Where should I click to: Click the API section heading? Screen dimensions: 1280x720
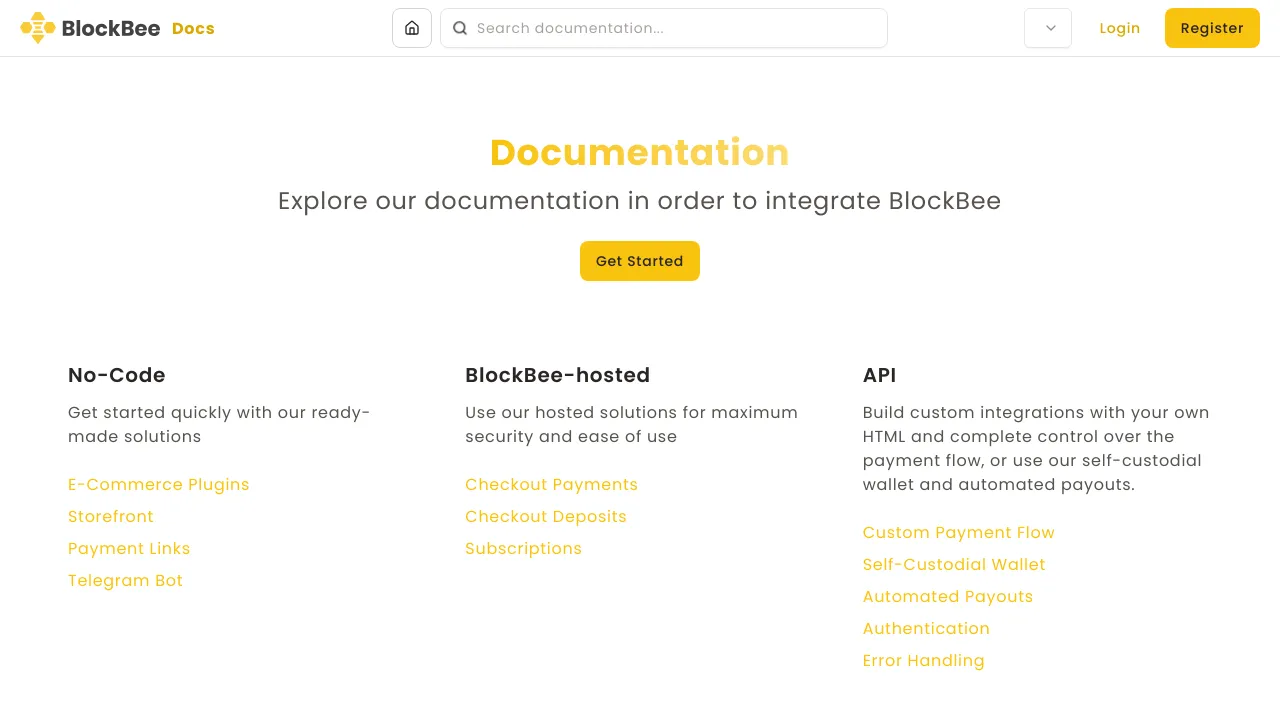pos(880,375)
